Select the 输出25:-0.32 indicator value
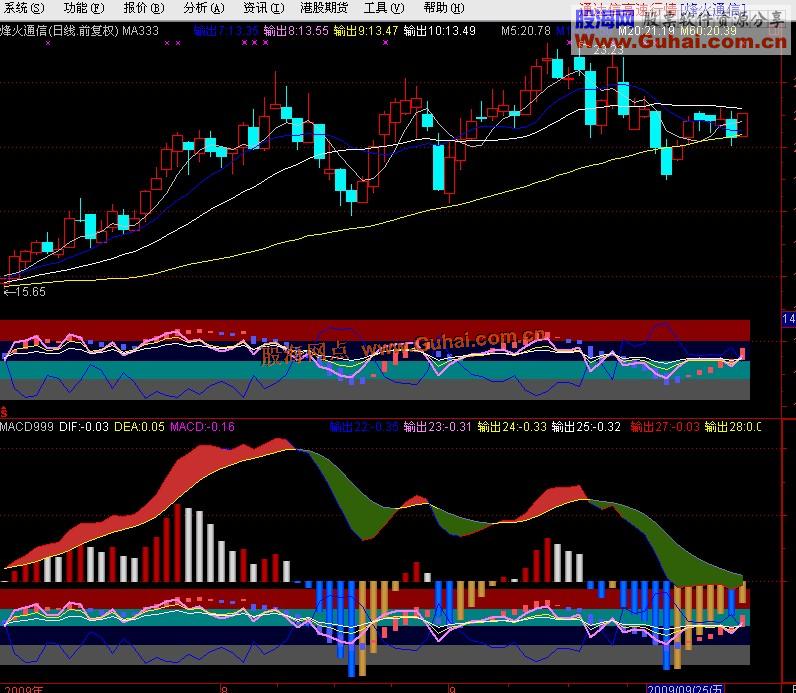Viewport: 796px width, 693px height. pyautogui.click(x=586, y=427)
